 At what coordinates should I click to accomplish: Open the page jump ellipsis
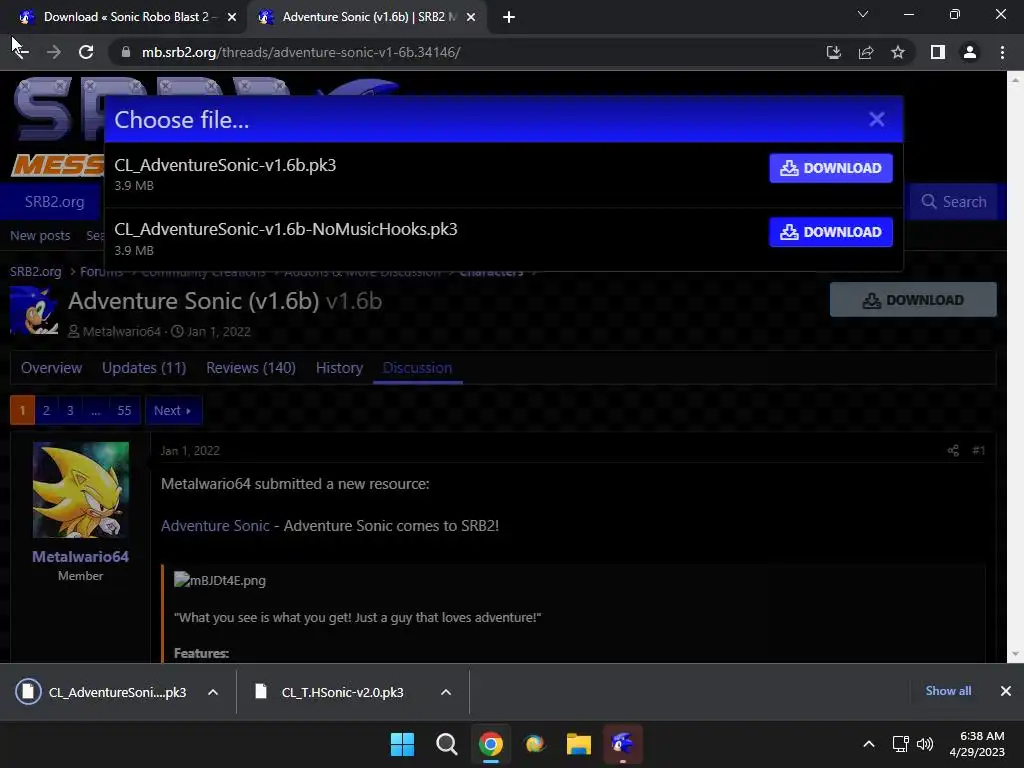pyautogui.click(x=96, y=410)
